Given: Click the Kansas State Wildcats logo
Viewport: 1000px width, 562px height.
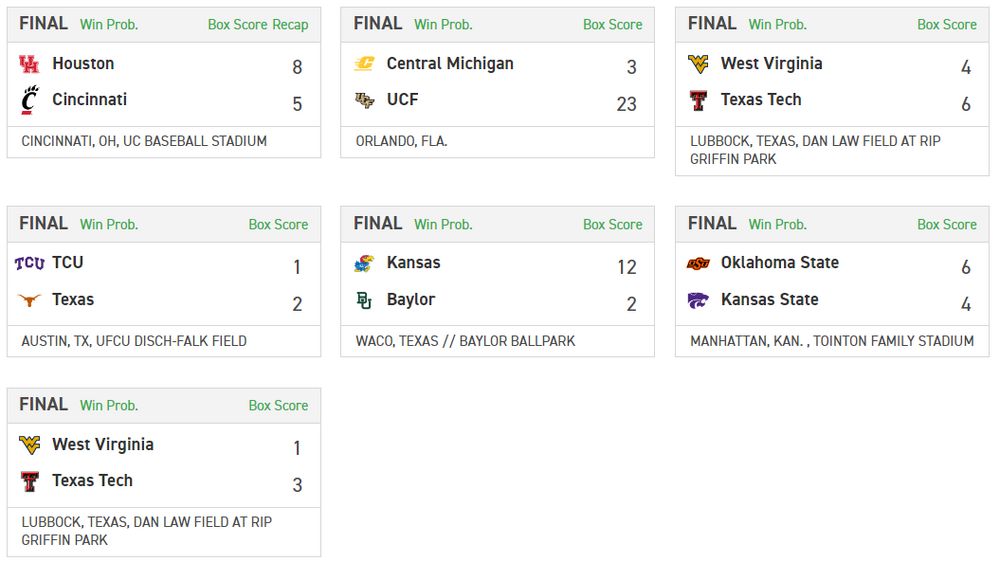Looking at the screenshot, I should pos(698,300).
